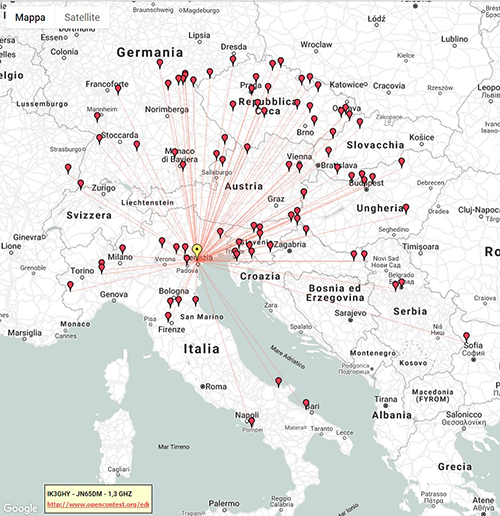Viewport: 500px width, 516px height.
Task: Switch to the Satellite view
Action: click(82, 17)
